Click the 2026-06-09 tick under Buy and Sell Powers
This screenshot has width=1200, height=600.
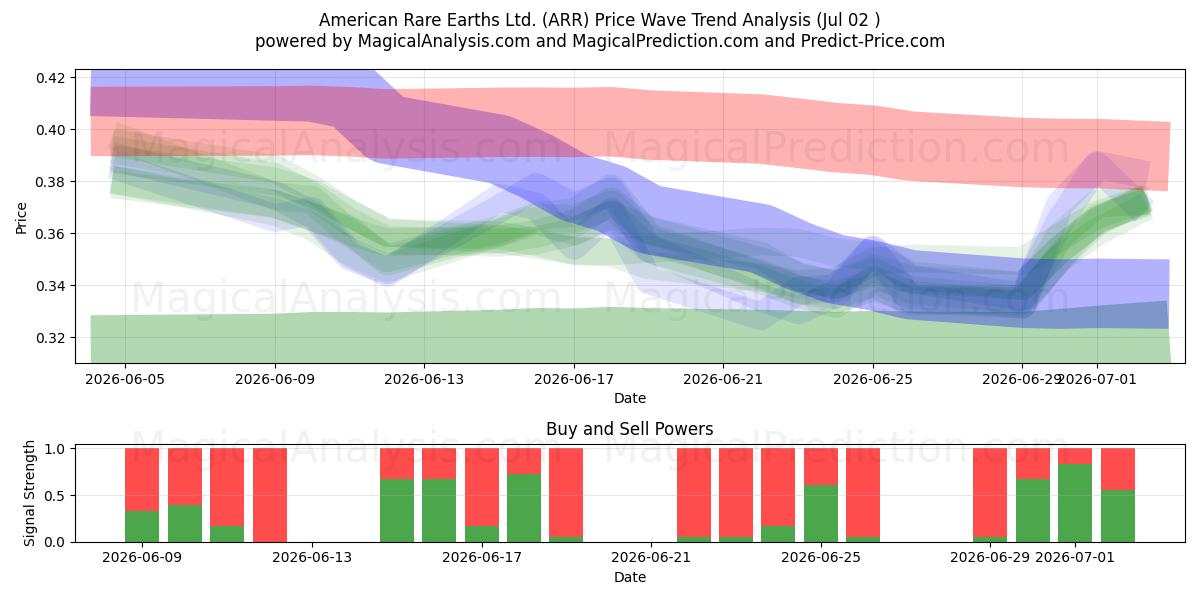pos(143,558)
